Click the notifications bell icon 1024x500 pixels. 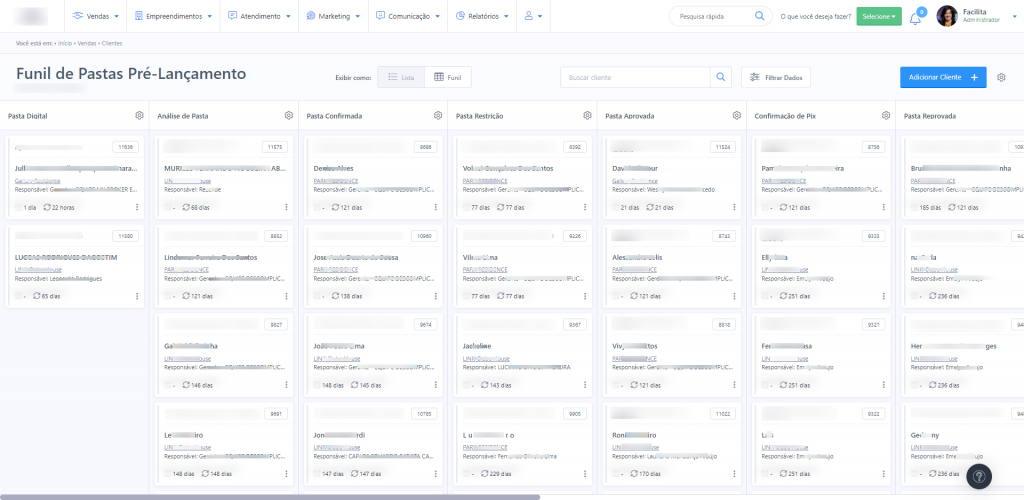click(914, 17)
